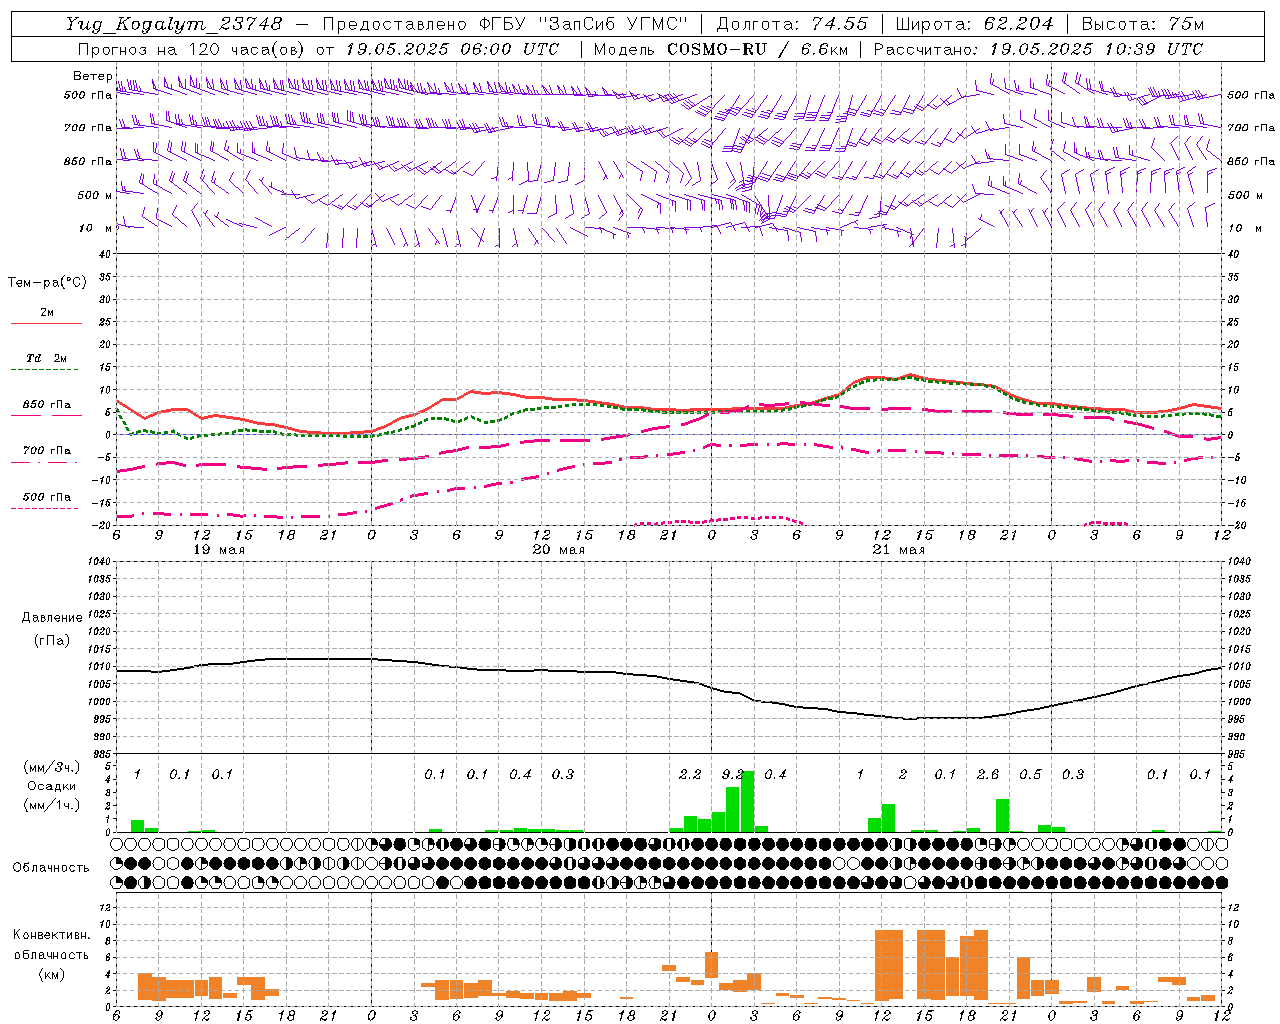
Task: Click the Облачность cloudiness row label
Action: click(51, 868)
